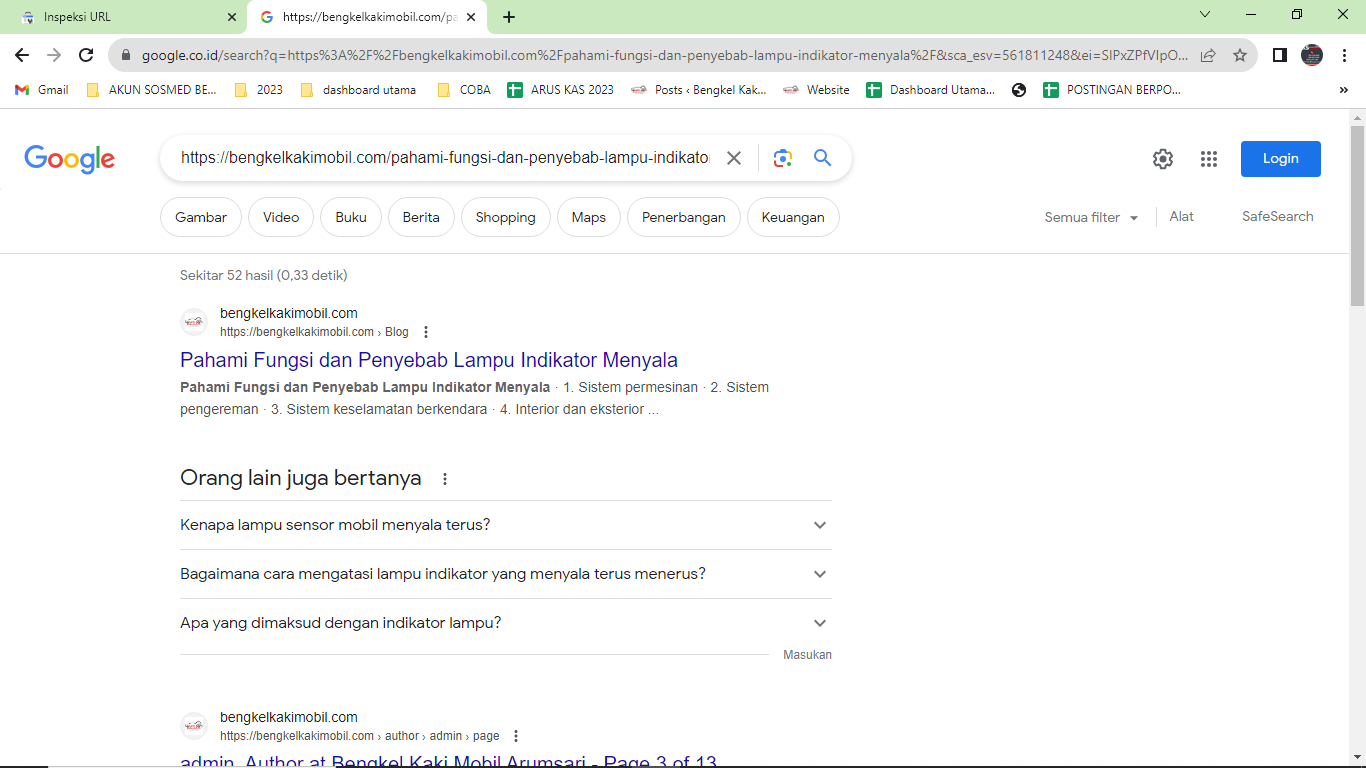Open the 2023 bookmark folder
The image size is (1366, 768).
[258, 90]
